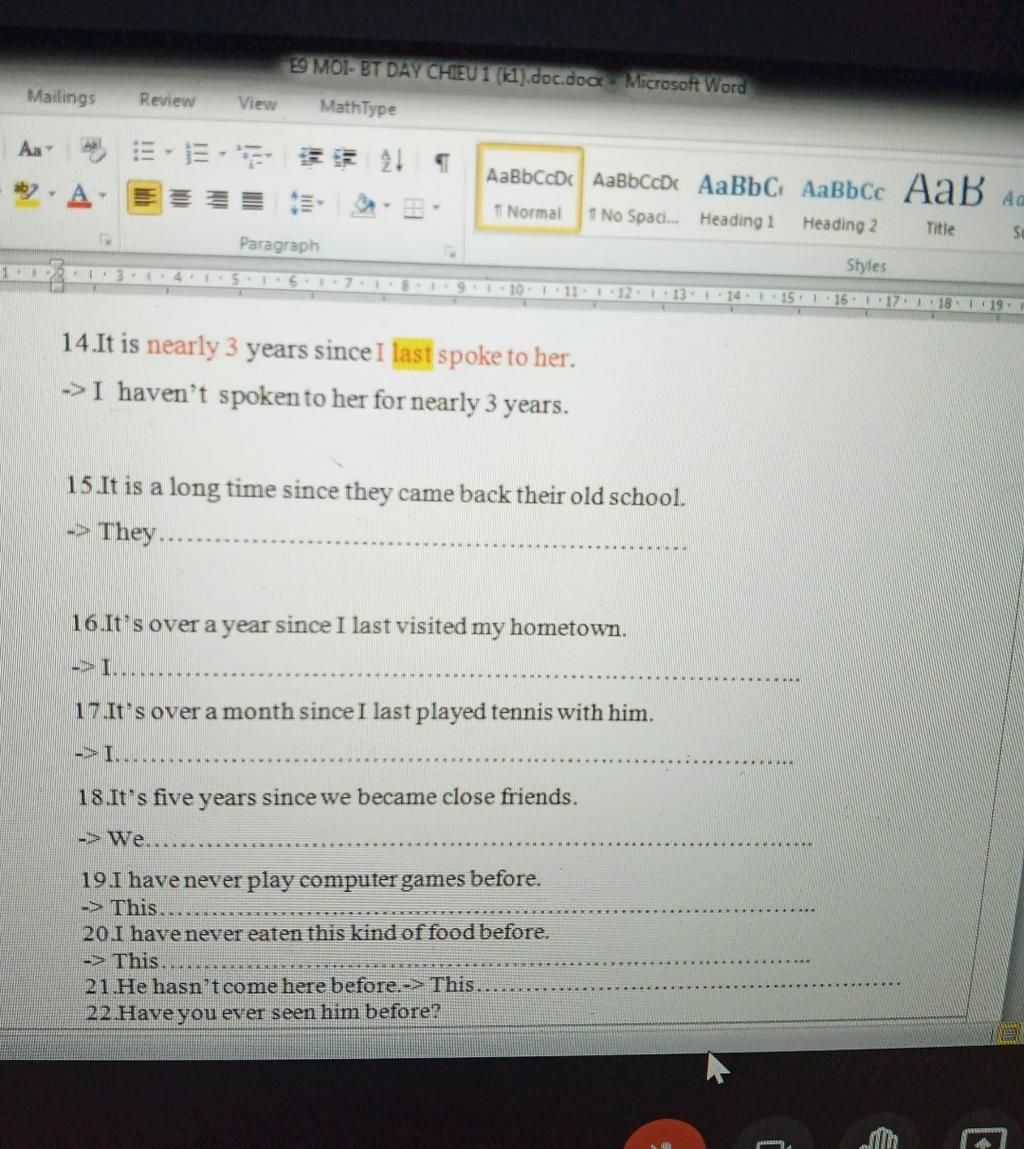The height and width of the screenshot is (1149, 1024).
Task: Click the Increase Indent icon
Action: tap(345, 158)
